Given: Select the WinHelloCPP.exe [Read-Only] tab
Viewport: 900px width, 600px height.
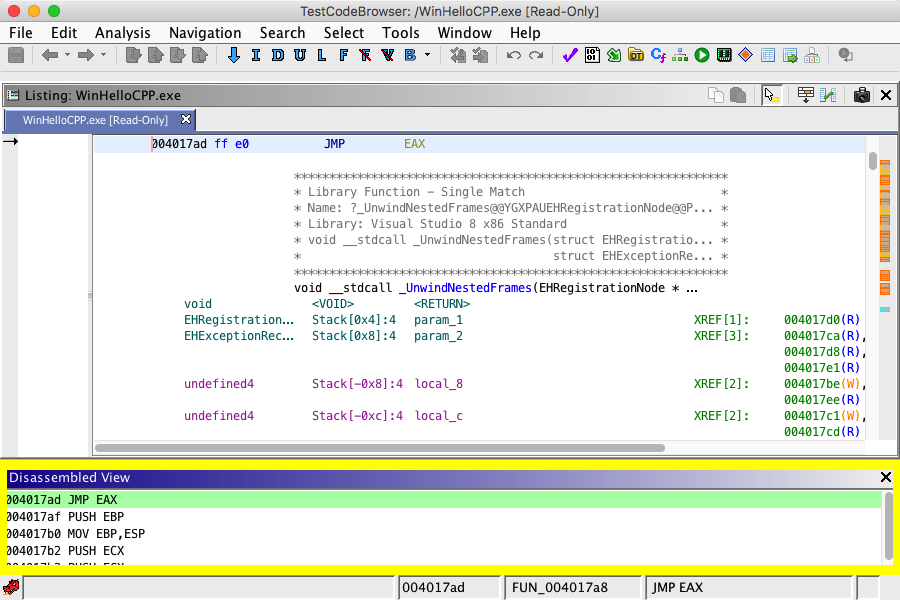Looking at the screenshot, I should 95,120.
